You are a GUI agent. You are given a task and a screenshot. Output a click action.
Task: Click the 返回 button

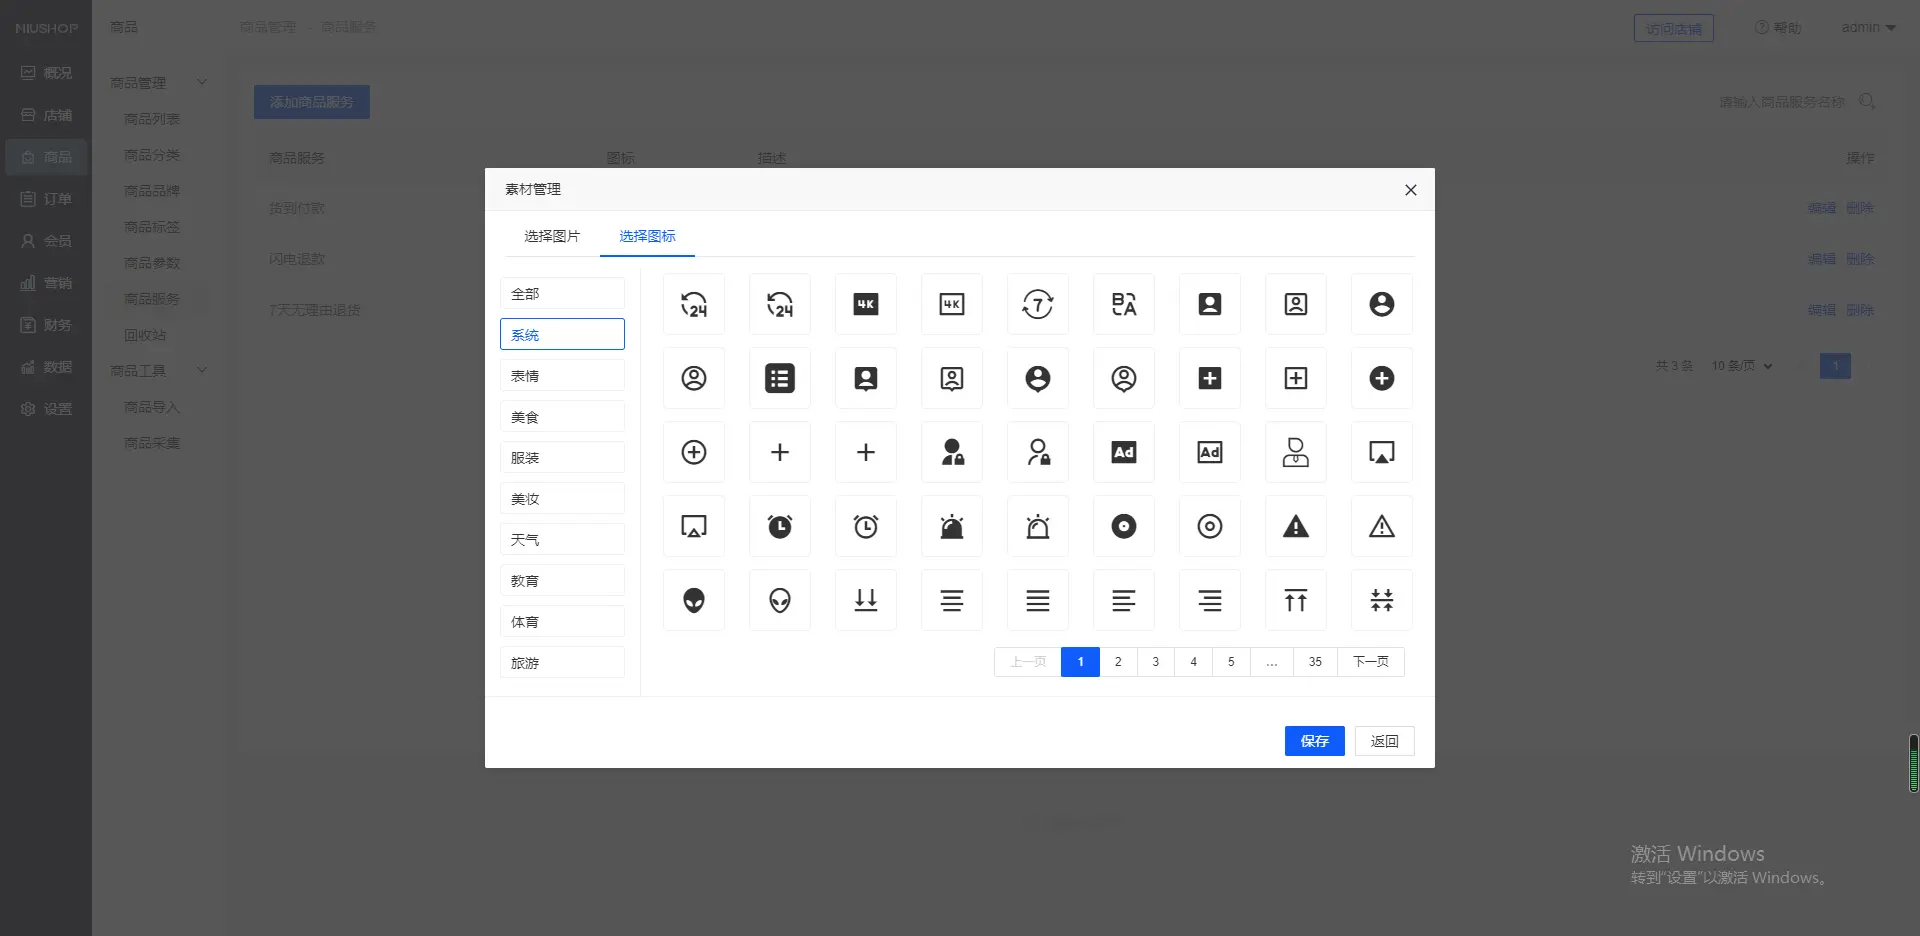(1384, 741)
